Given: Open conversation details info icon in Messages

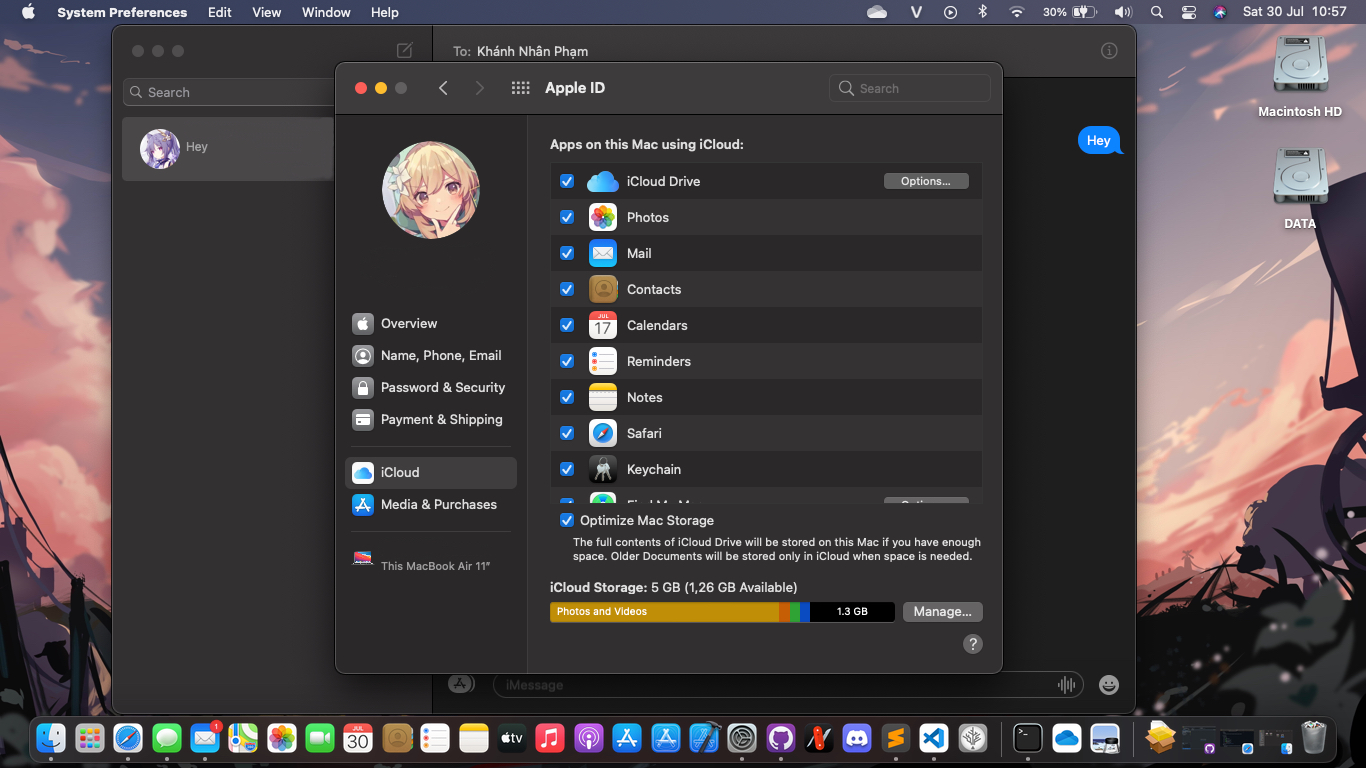Looking at the screenshot, I should click(1109, 51).
